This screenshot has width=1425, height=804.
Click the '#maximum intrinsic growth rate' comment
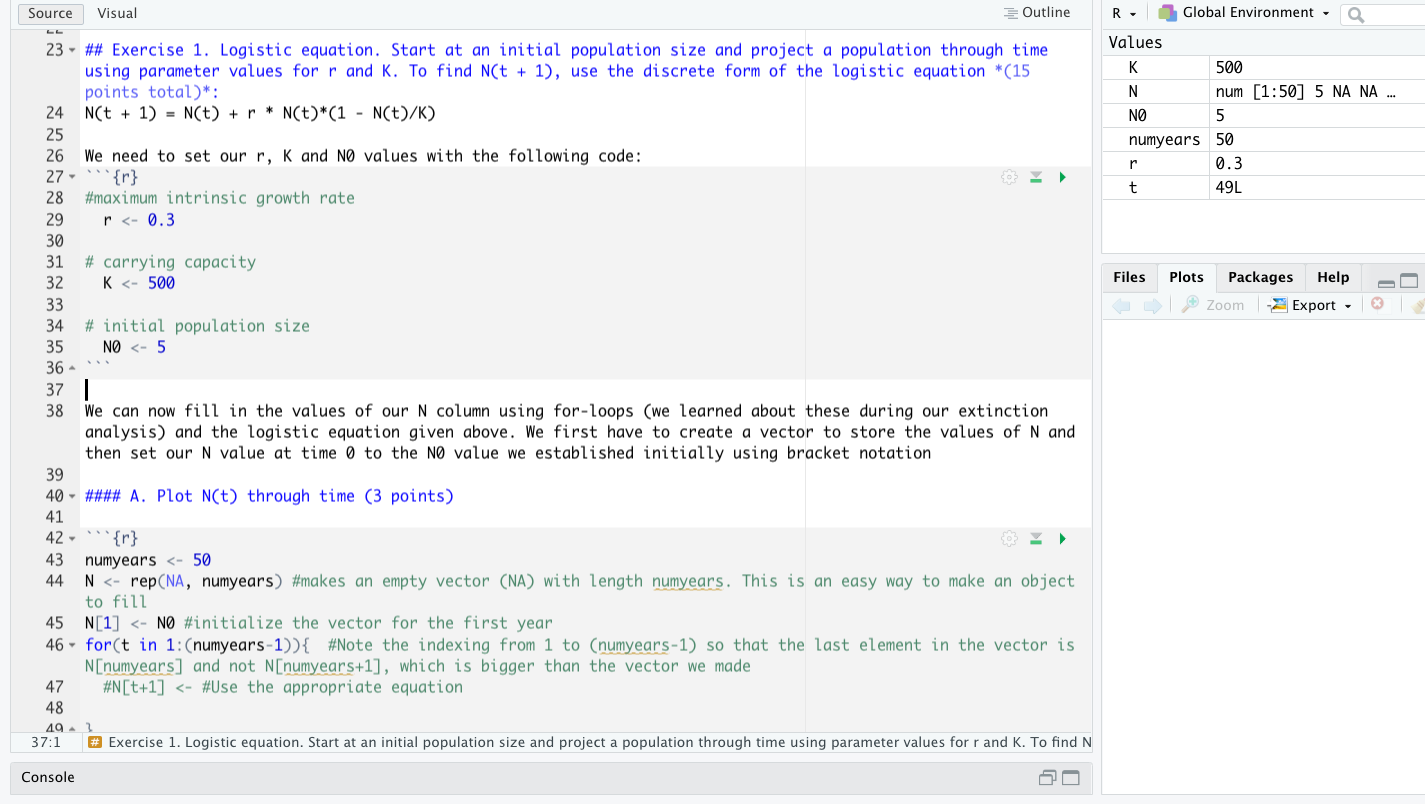coord(220,198)
